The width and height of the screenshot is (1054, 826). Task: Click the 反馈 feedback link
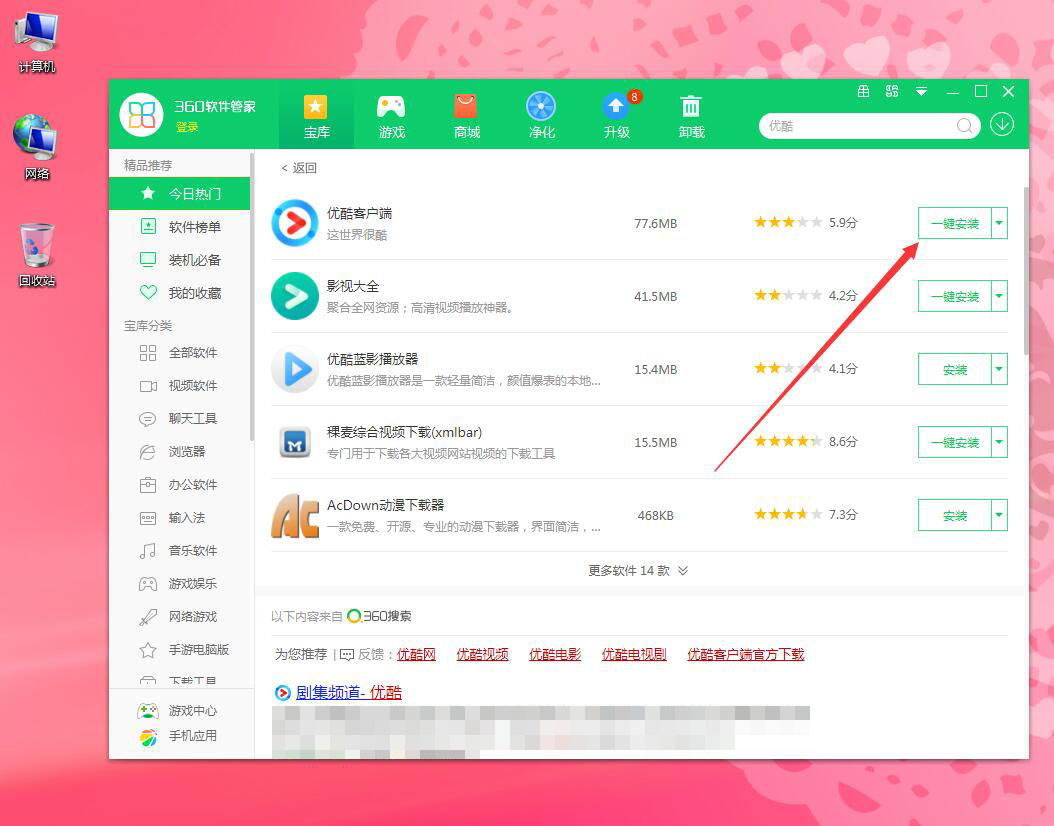[364, 654]
